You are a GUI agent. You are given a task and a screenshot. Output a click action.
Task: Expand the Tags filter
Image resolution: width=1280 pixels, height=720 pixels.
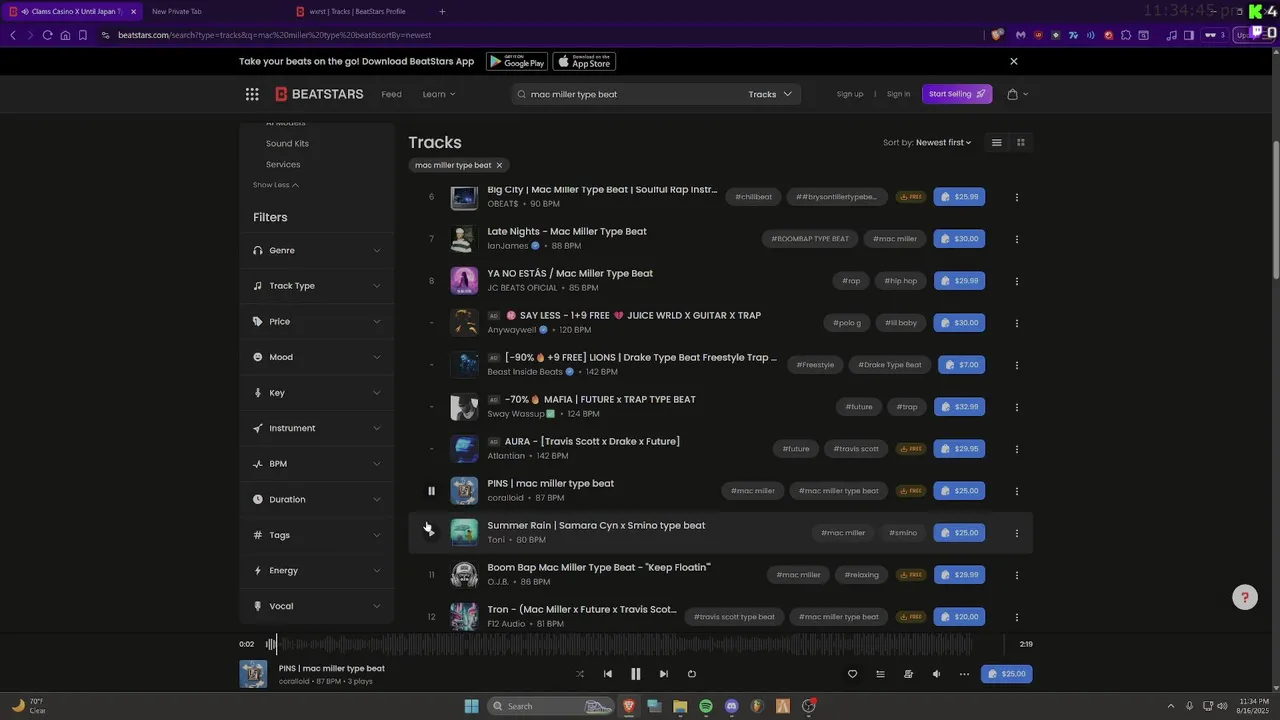click(317, 535)
